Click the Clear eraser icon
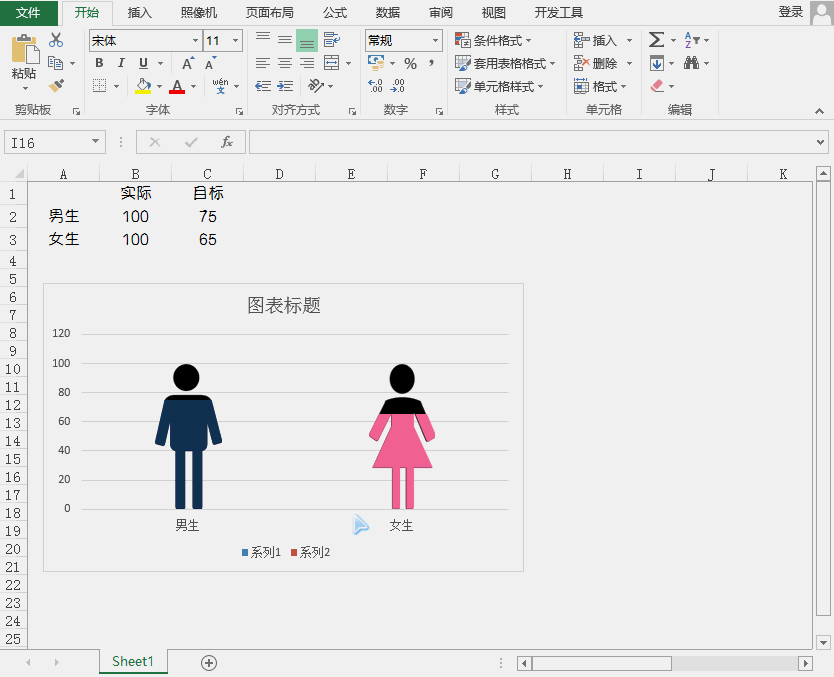 point(657,86)
